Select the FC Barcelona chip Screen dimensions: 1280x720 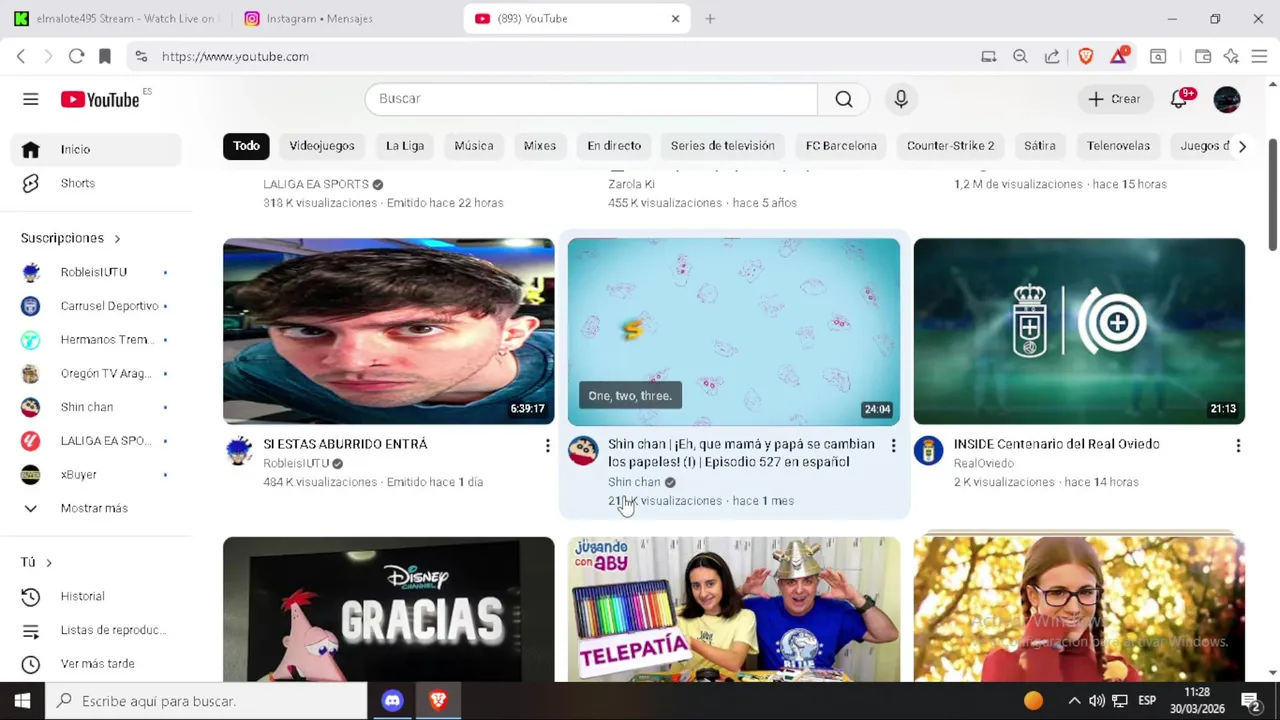pos(841,146)
